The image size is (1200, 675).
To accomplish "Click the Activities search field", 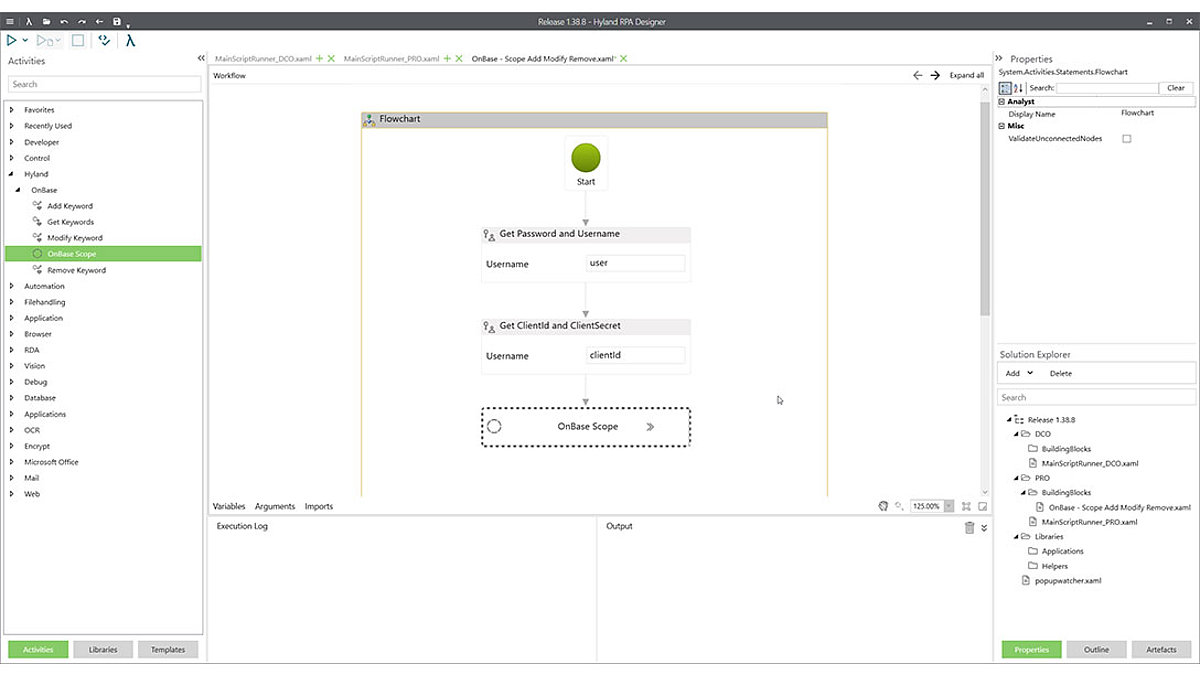I will point(105,84).
